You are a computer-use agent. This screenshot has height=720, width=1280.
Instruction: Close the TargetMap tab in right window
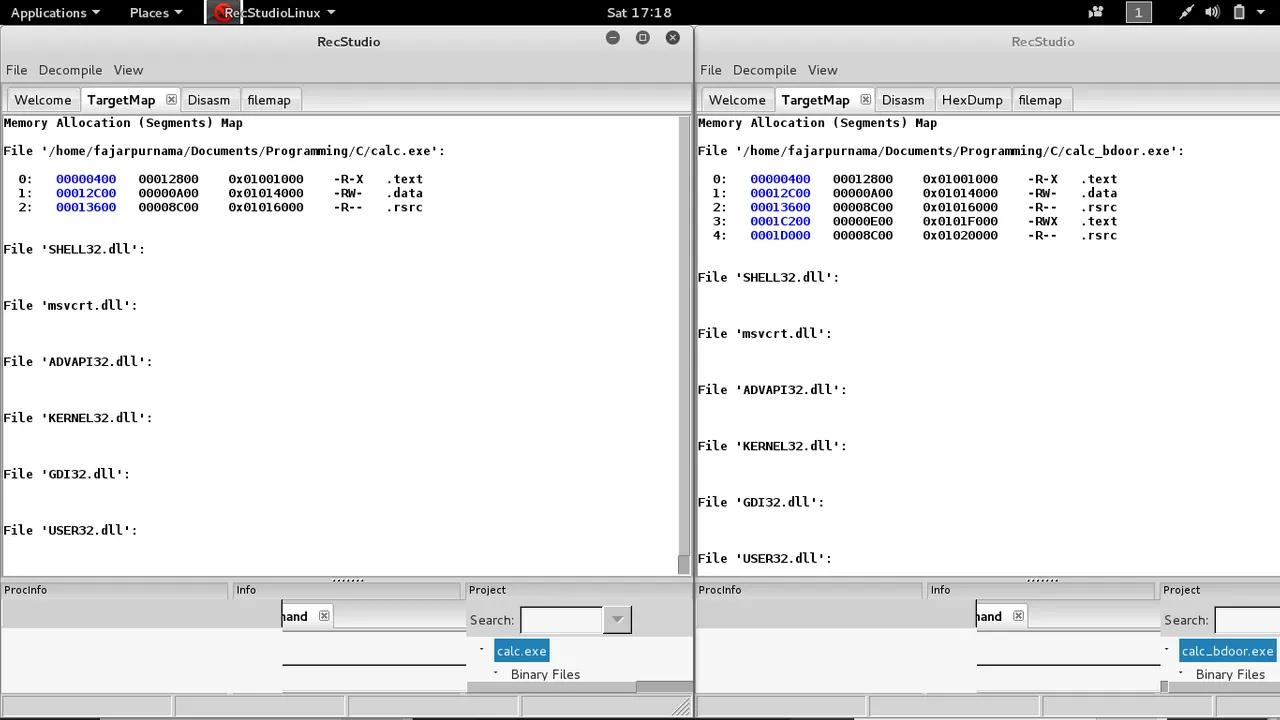[x=865, y=99]
